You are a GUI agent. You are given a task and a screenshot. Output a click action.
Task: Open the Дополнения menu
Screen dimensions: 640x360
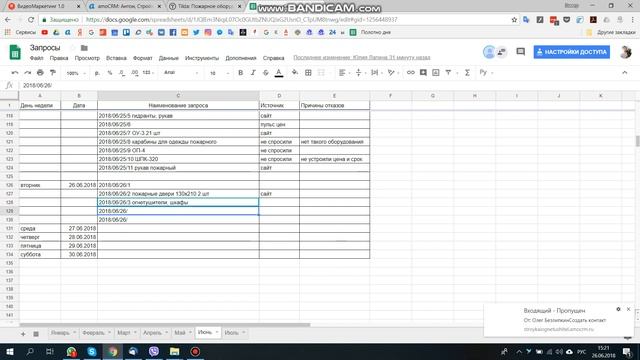(241, 58)
